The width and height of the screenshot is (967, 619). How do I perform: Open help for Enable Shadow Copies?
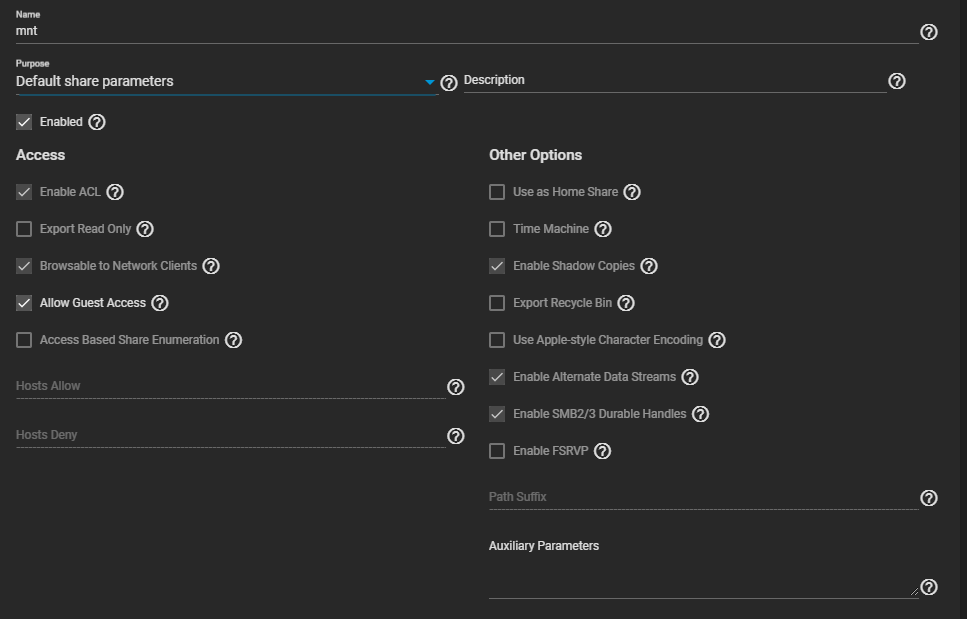pos(649,266)
